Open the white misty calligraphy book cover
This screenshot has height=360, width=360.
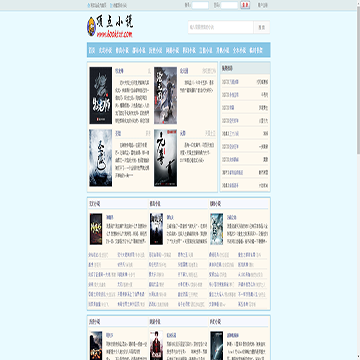coord(101,158)
